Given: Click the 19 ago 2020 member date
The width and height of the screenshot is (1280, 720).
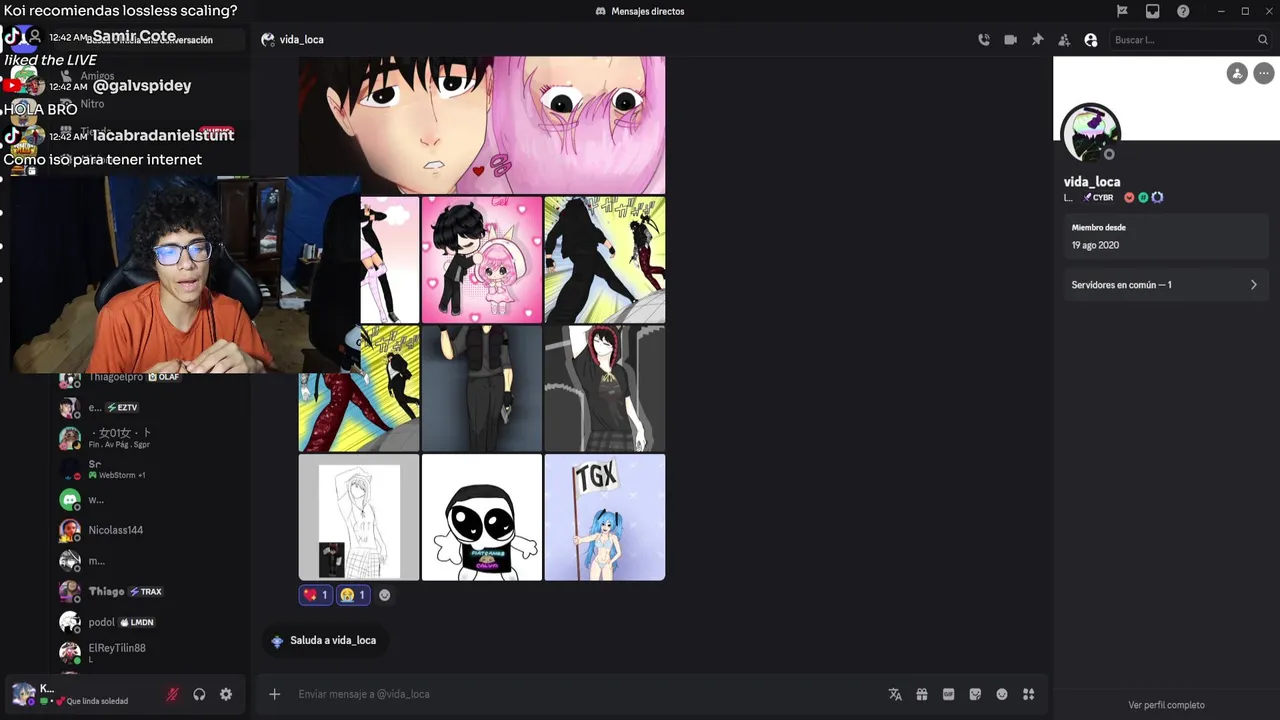Looking at the screenshot, I should 1095,245.
